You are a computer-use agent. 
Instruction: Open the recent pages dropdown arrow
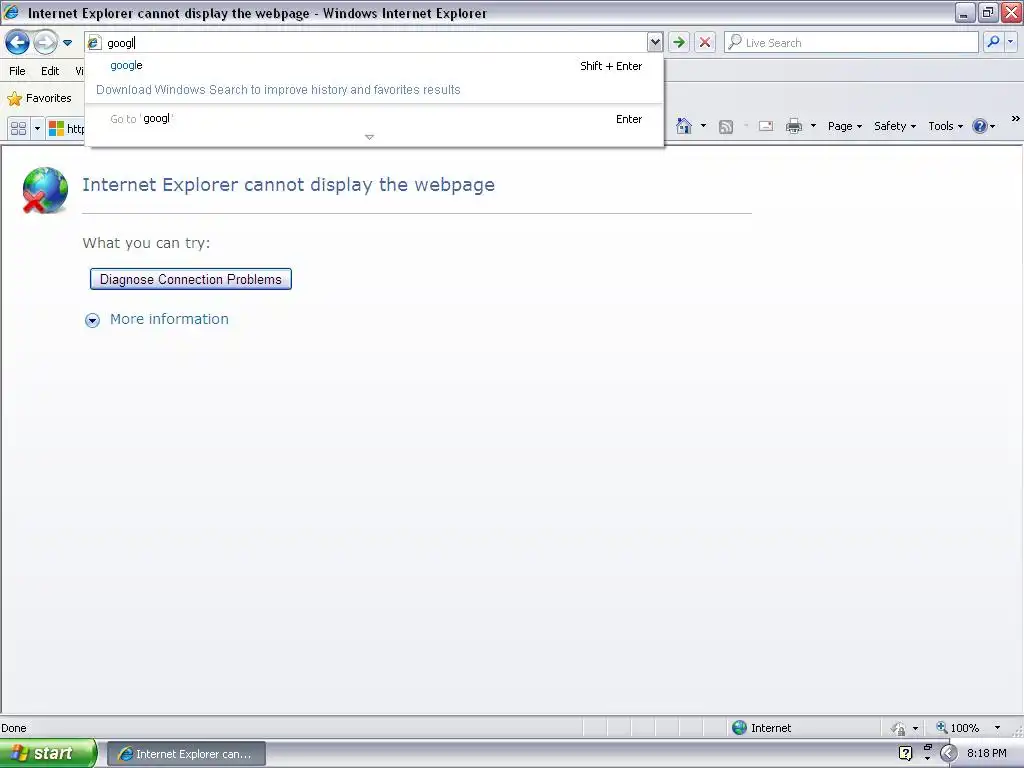pyautogui.click(x=67, y=43)
